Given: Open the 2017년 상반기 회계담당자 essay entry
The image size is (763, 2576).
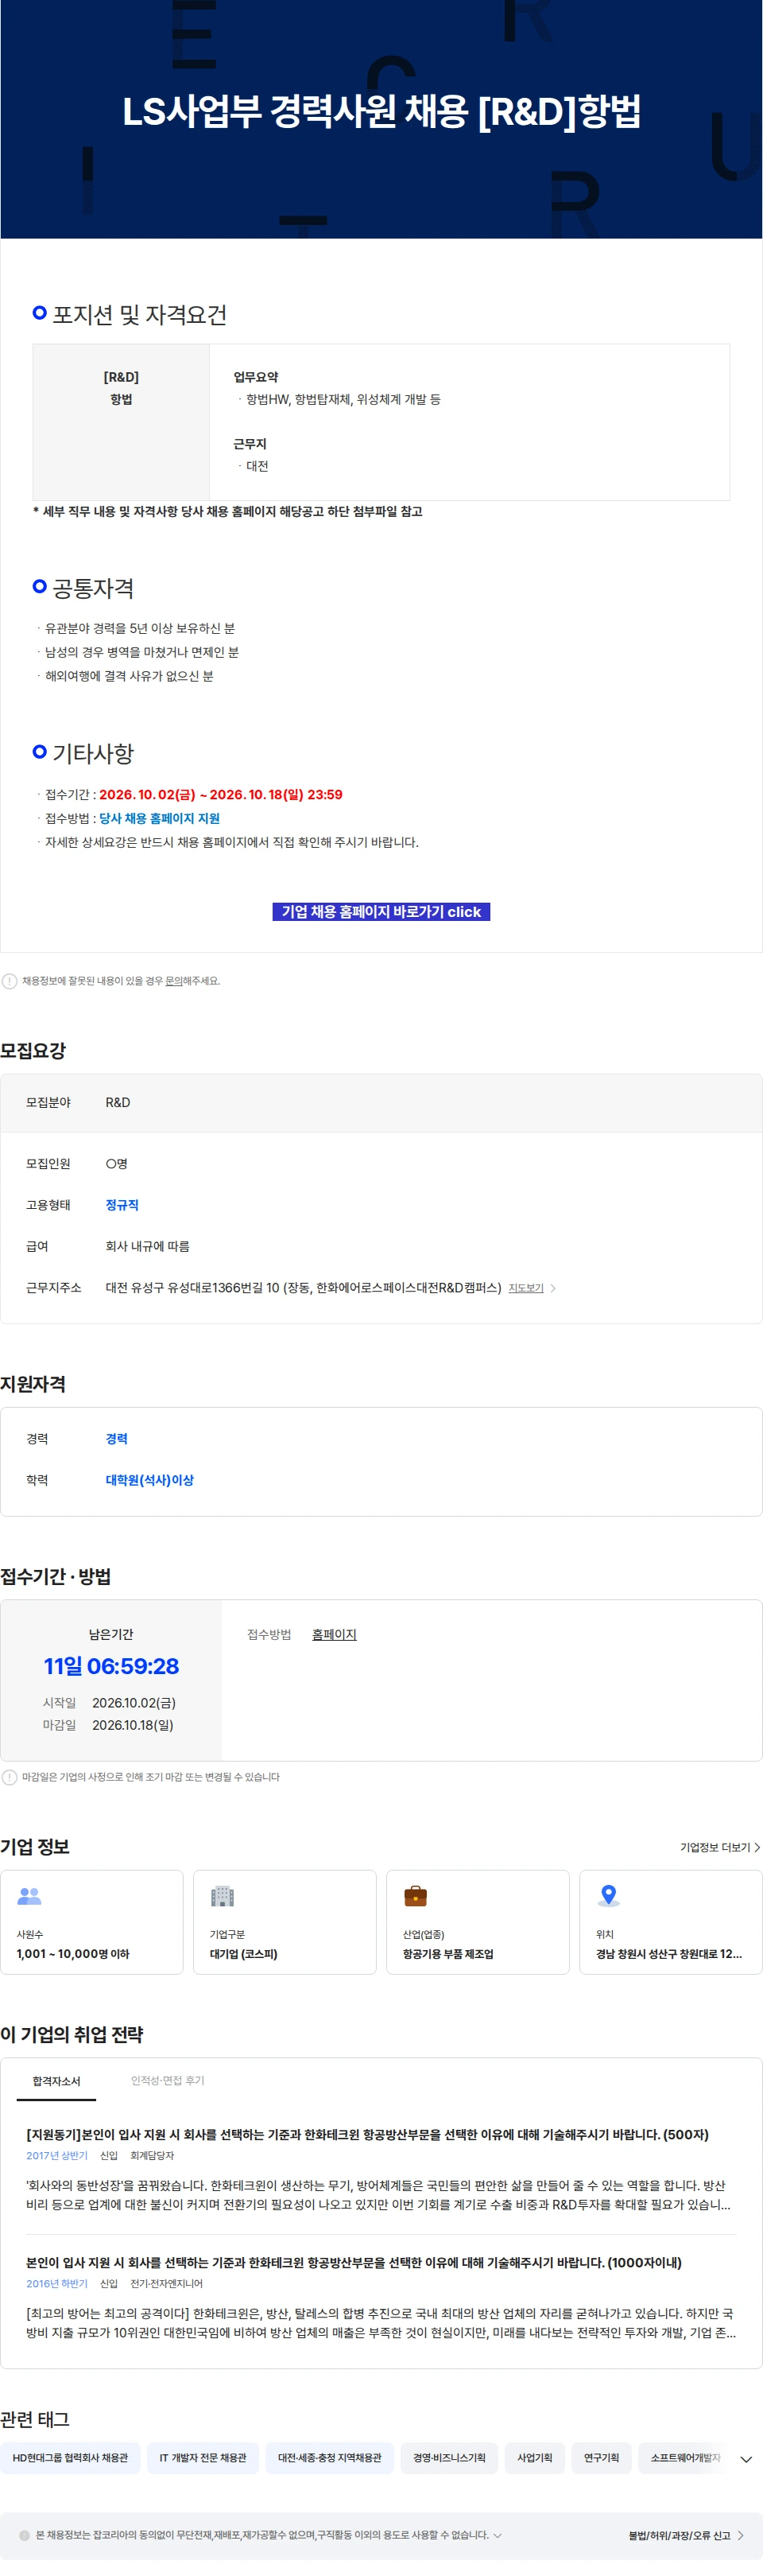Looking at the screenshot, I should 380,2169.
